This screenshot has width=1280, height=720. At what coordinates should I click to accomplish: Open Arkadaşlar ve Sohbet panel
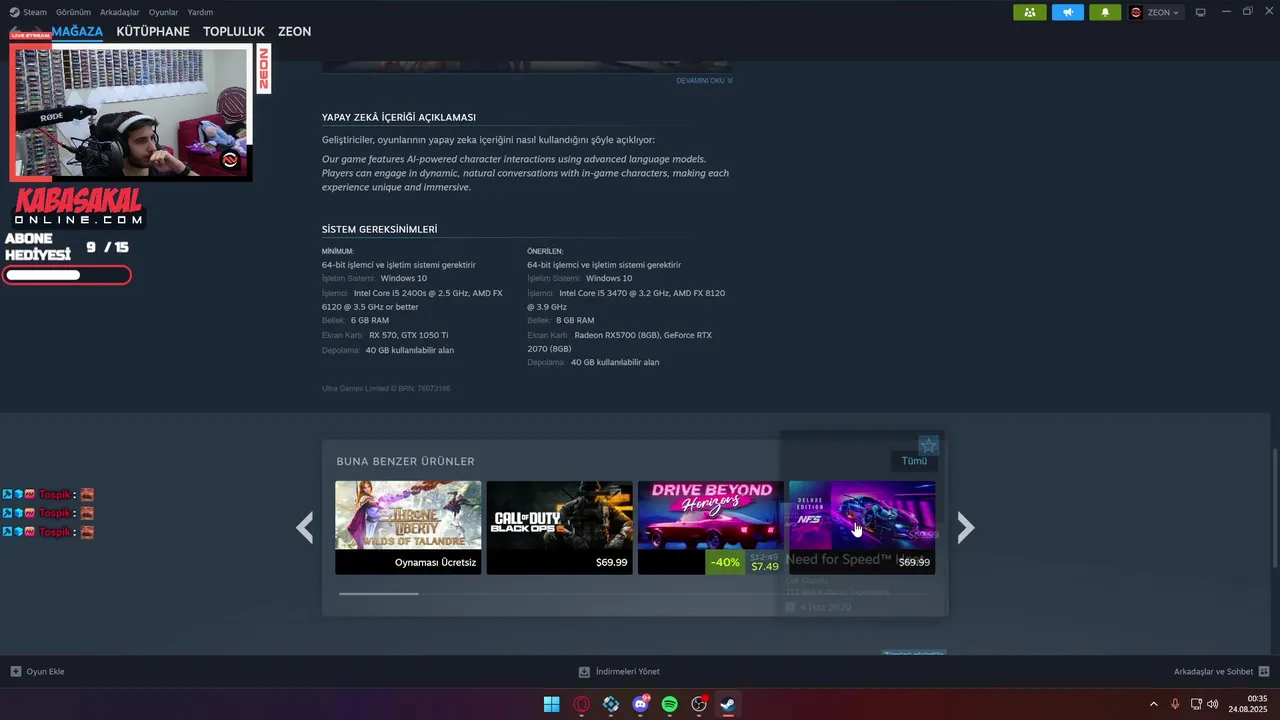tap(1221, 671)
